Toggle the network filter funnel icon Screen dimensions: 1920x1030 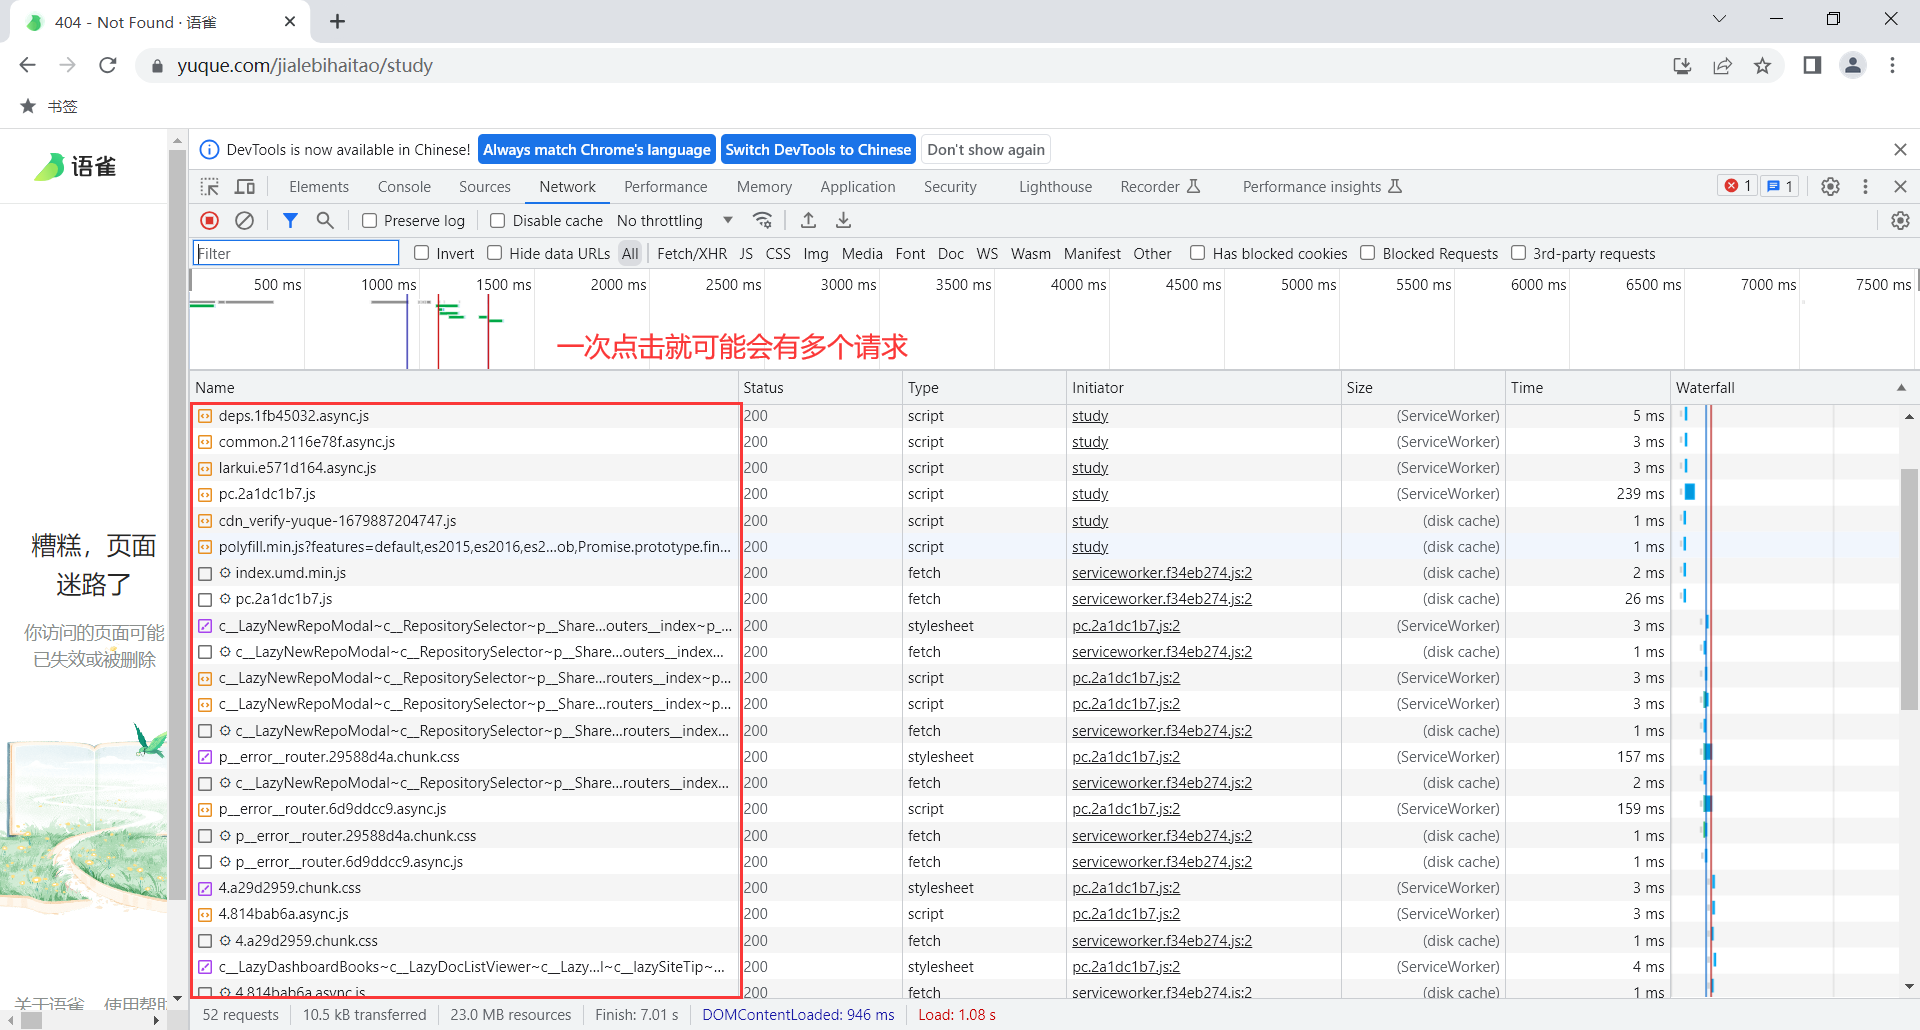click(x=290, y=220)
